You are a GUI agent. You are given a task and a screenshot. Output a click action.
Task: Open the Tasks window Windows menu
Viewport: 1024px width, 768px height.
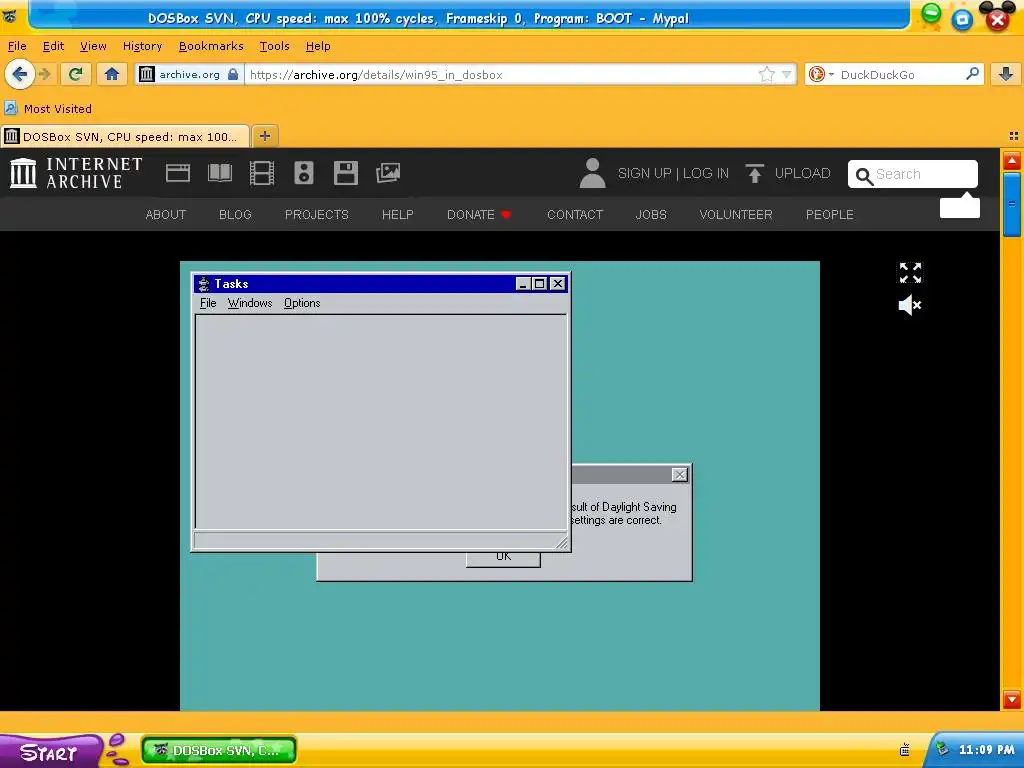[249, 303]
